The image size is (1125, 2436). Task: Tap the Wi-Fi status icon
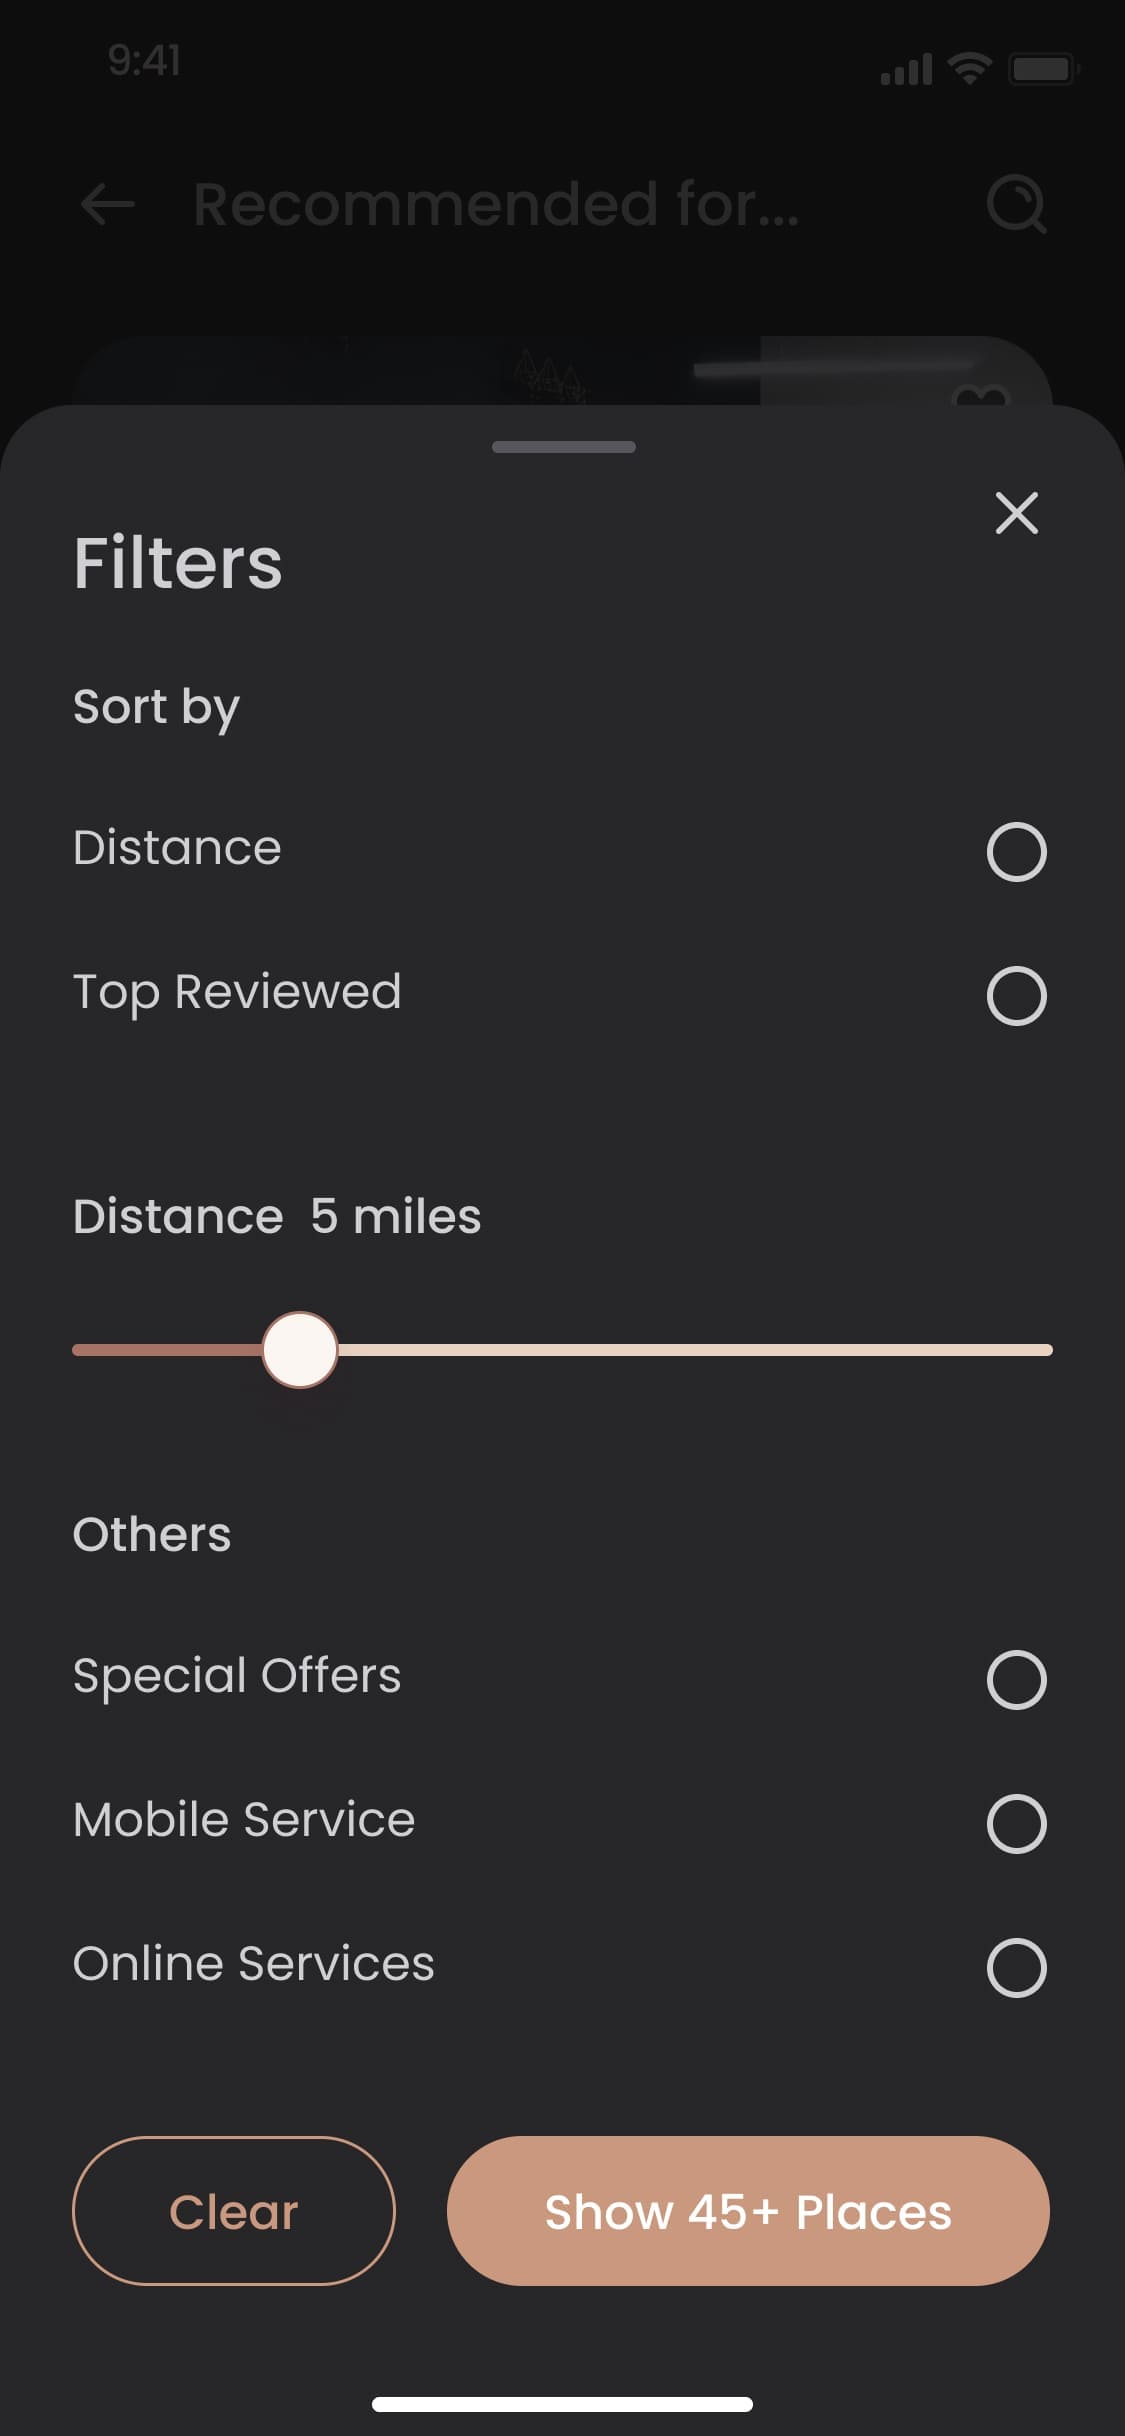pos(969,68)
